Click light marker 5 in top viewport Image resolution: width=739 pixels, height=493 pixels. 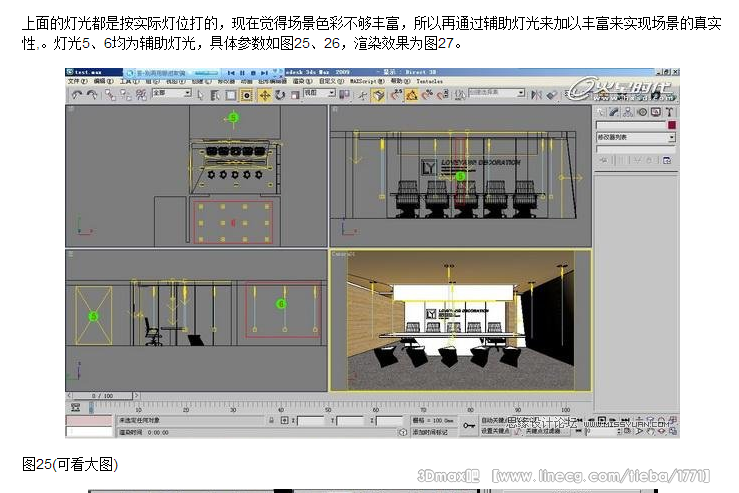(x=233, y=117)
